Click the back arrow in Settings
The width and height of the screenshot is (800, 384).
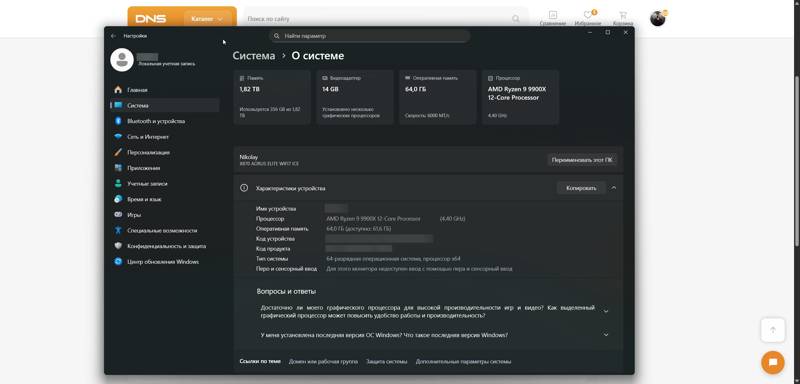113,36
